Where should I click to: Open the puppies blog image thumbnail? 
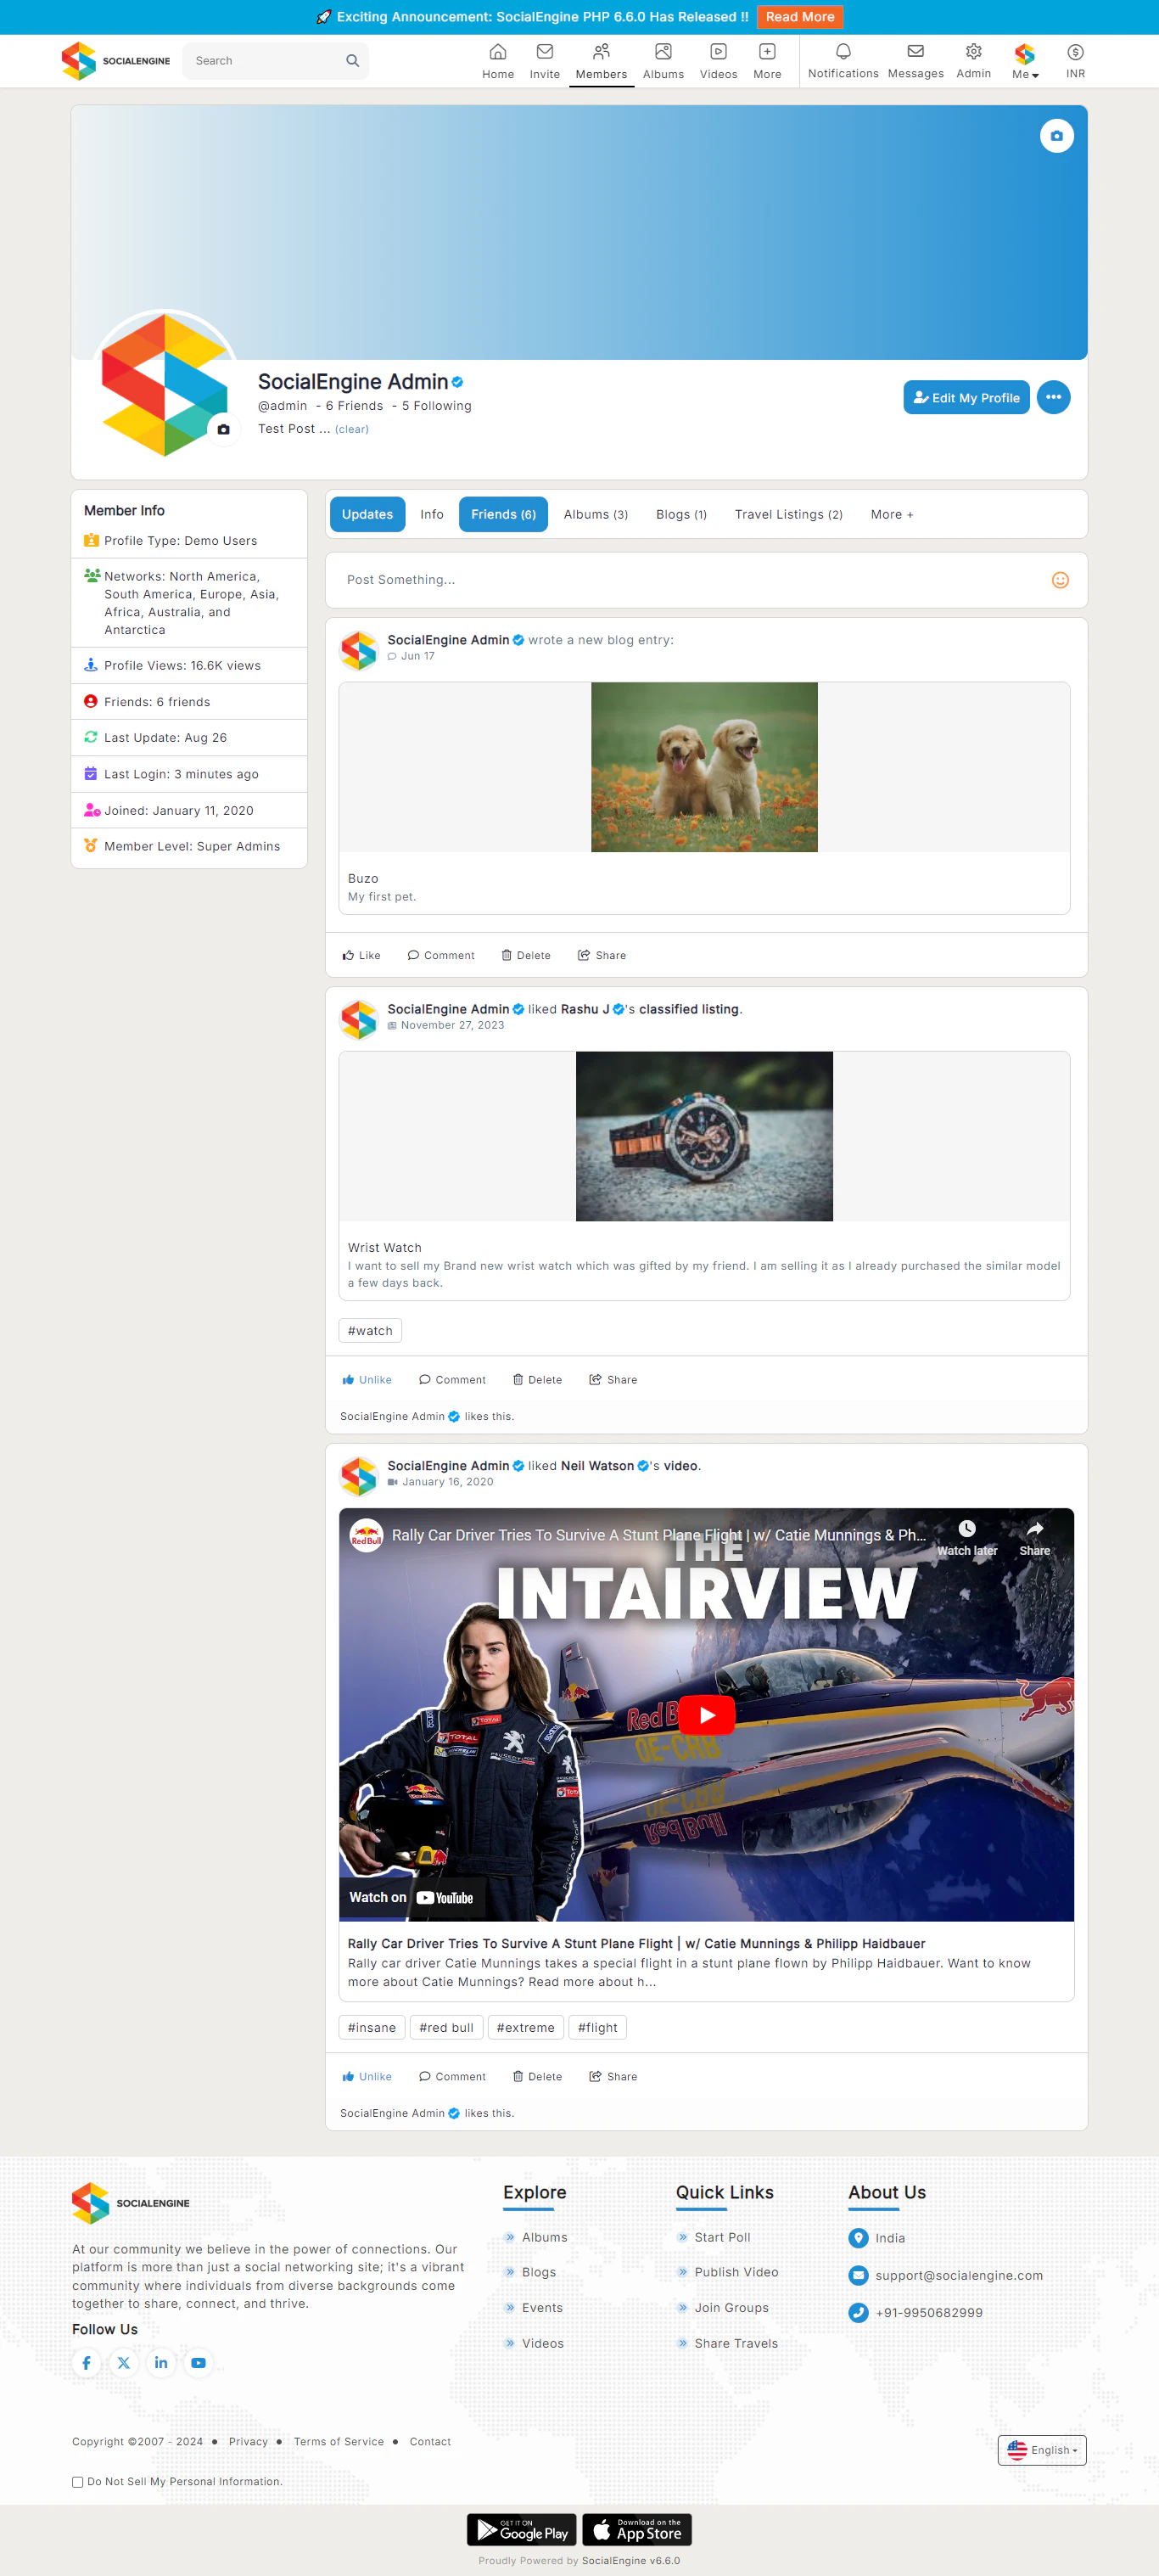(704, 767)
